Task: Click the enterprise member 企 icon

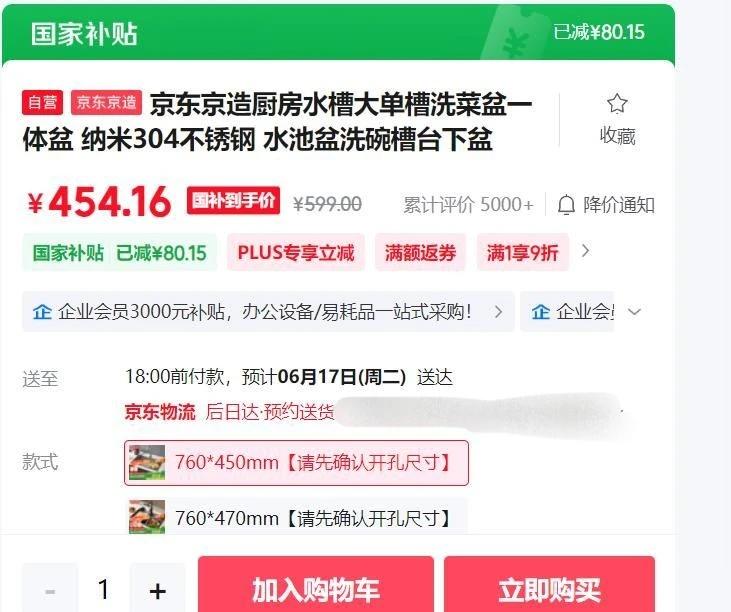Action: (x=42, y=311)
